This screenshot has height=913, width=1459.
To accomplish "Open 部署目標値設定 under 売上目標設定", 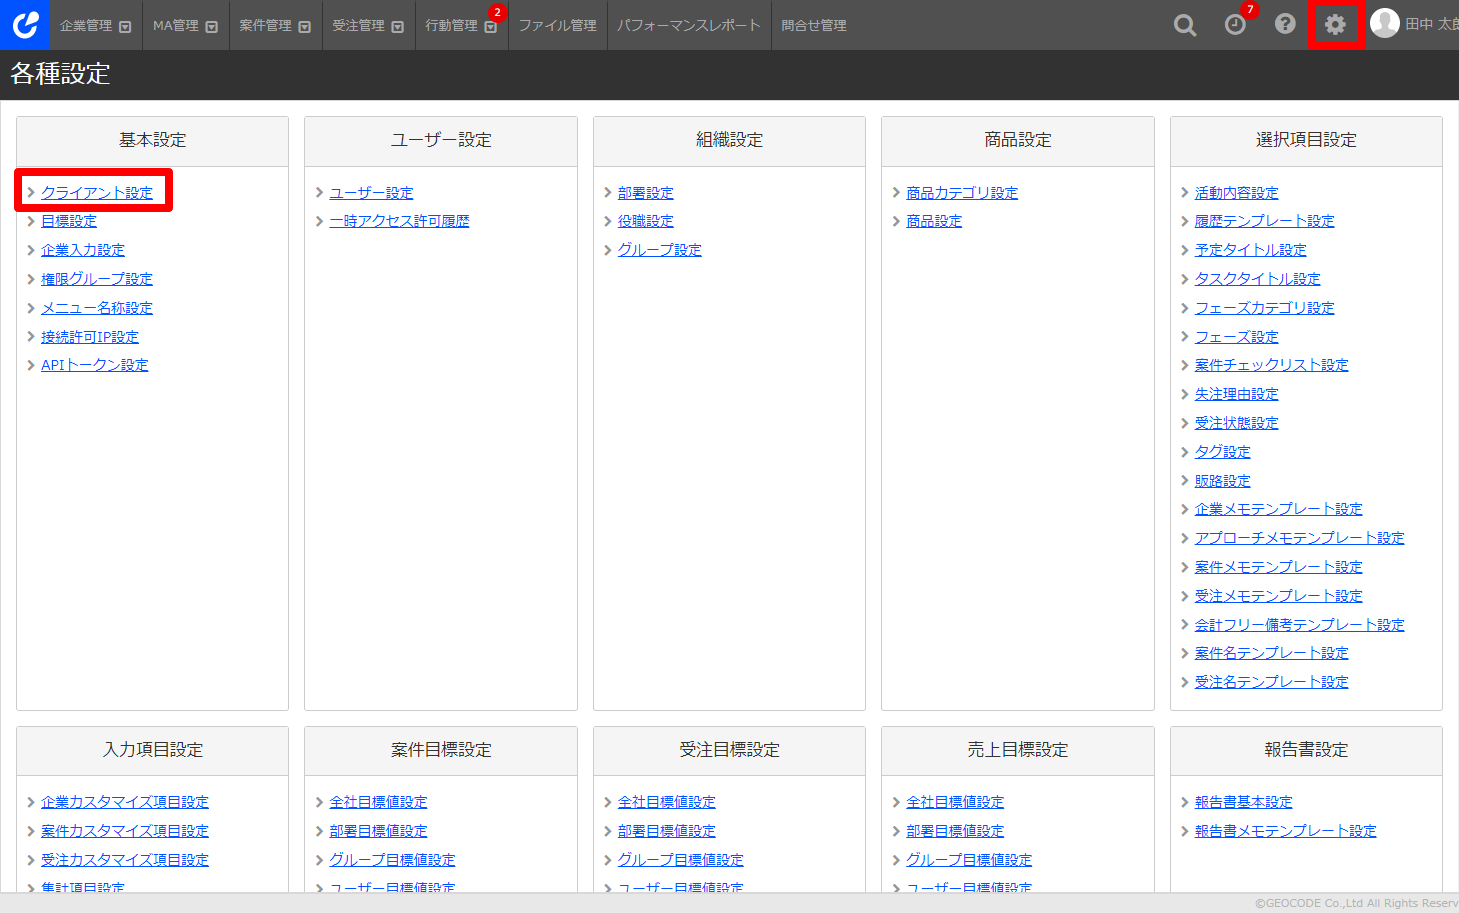I will click(x=955, y=831).
